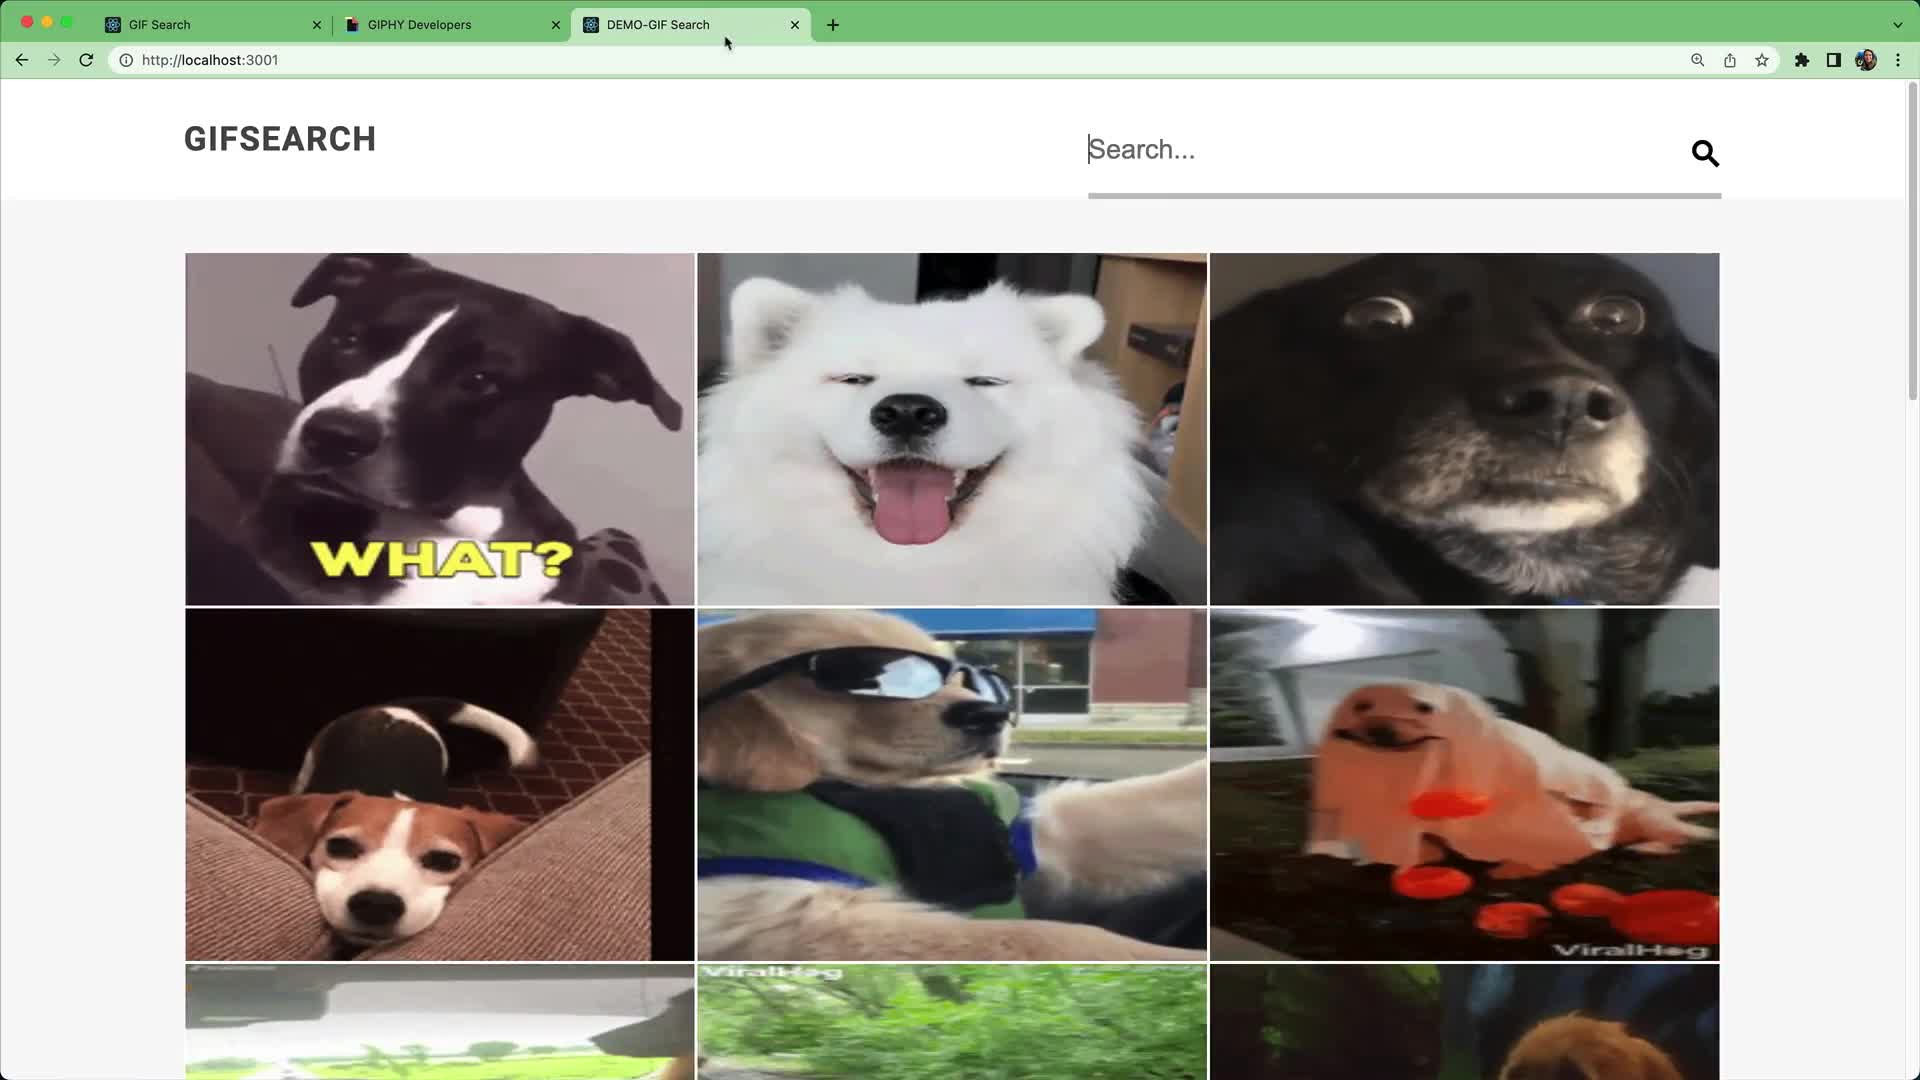Go back with the browser back arrow

click(22, 60)
